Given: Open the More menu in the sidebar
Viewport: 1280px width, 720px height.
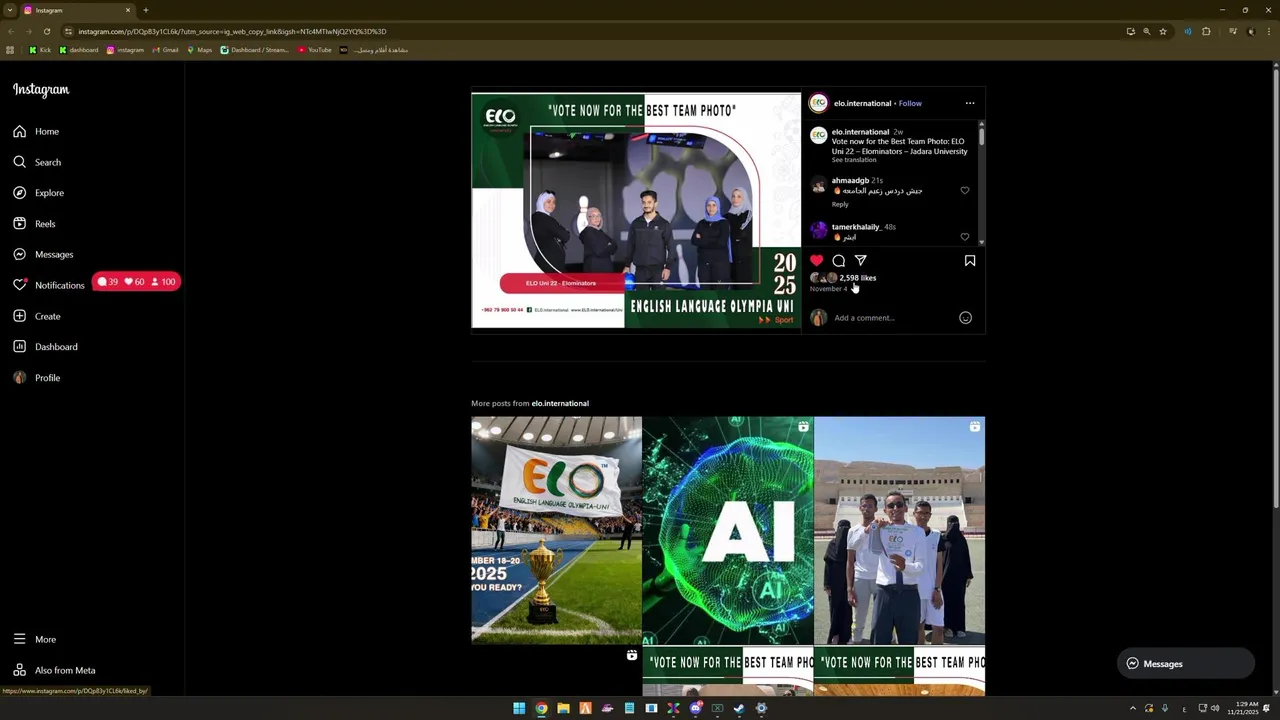Looking at the screenshot, I should 35,639.
